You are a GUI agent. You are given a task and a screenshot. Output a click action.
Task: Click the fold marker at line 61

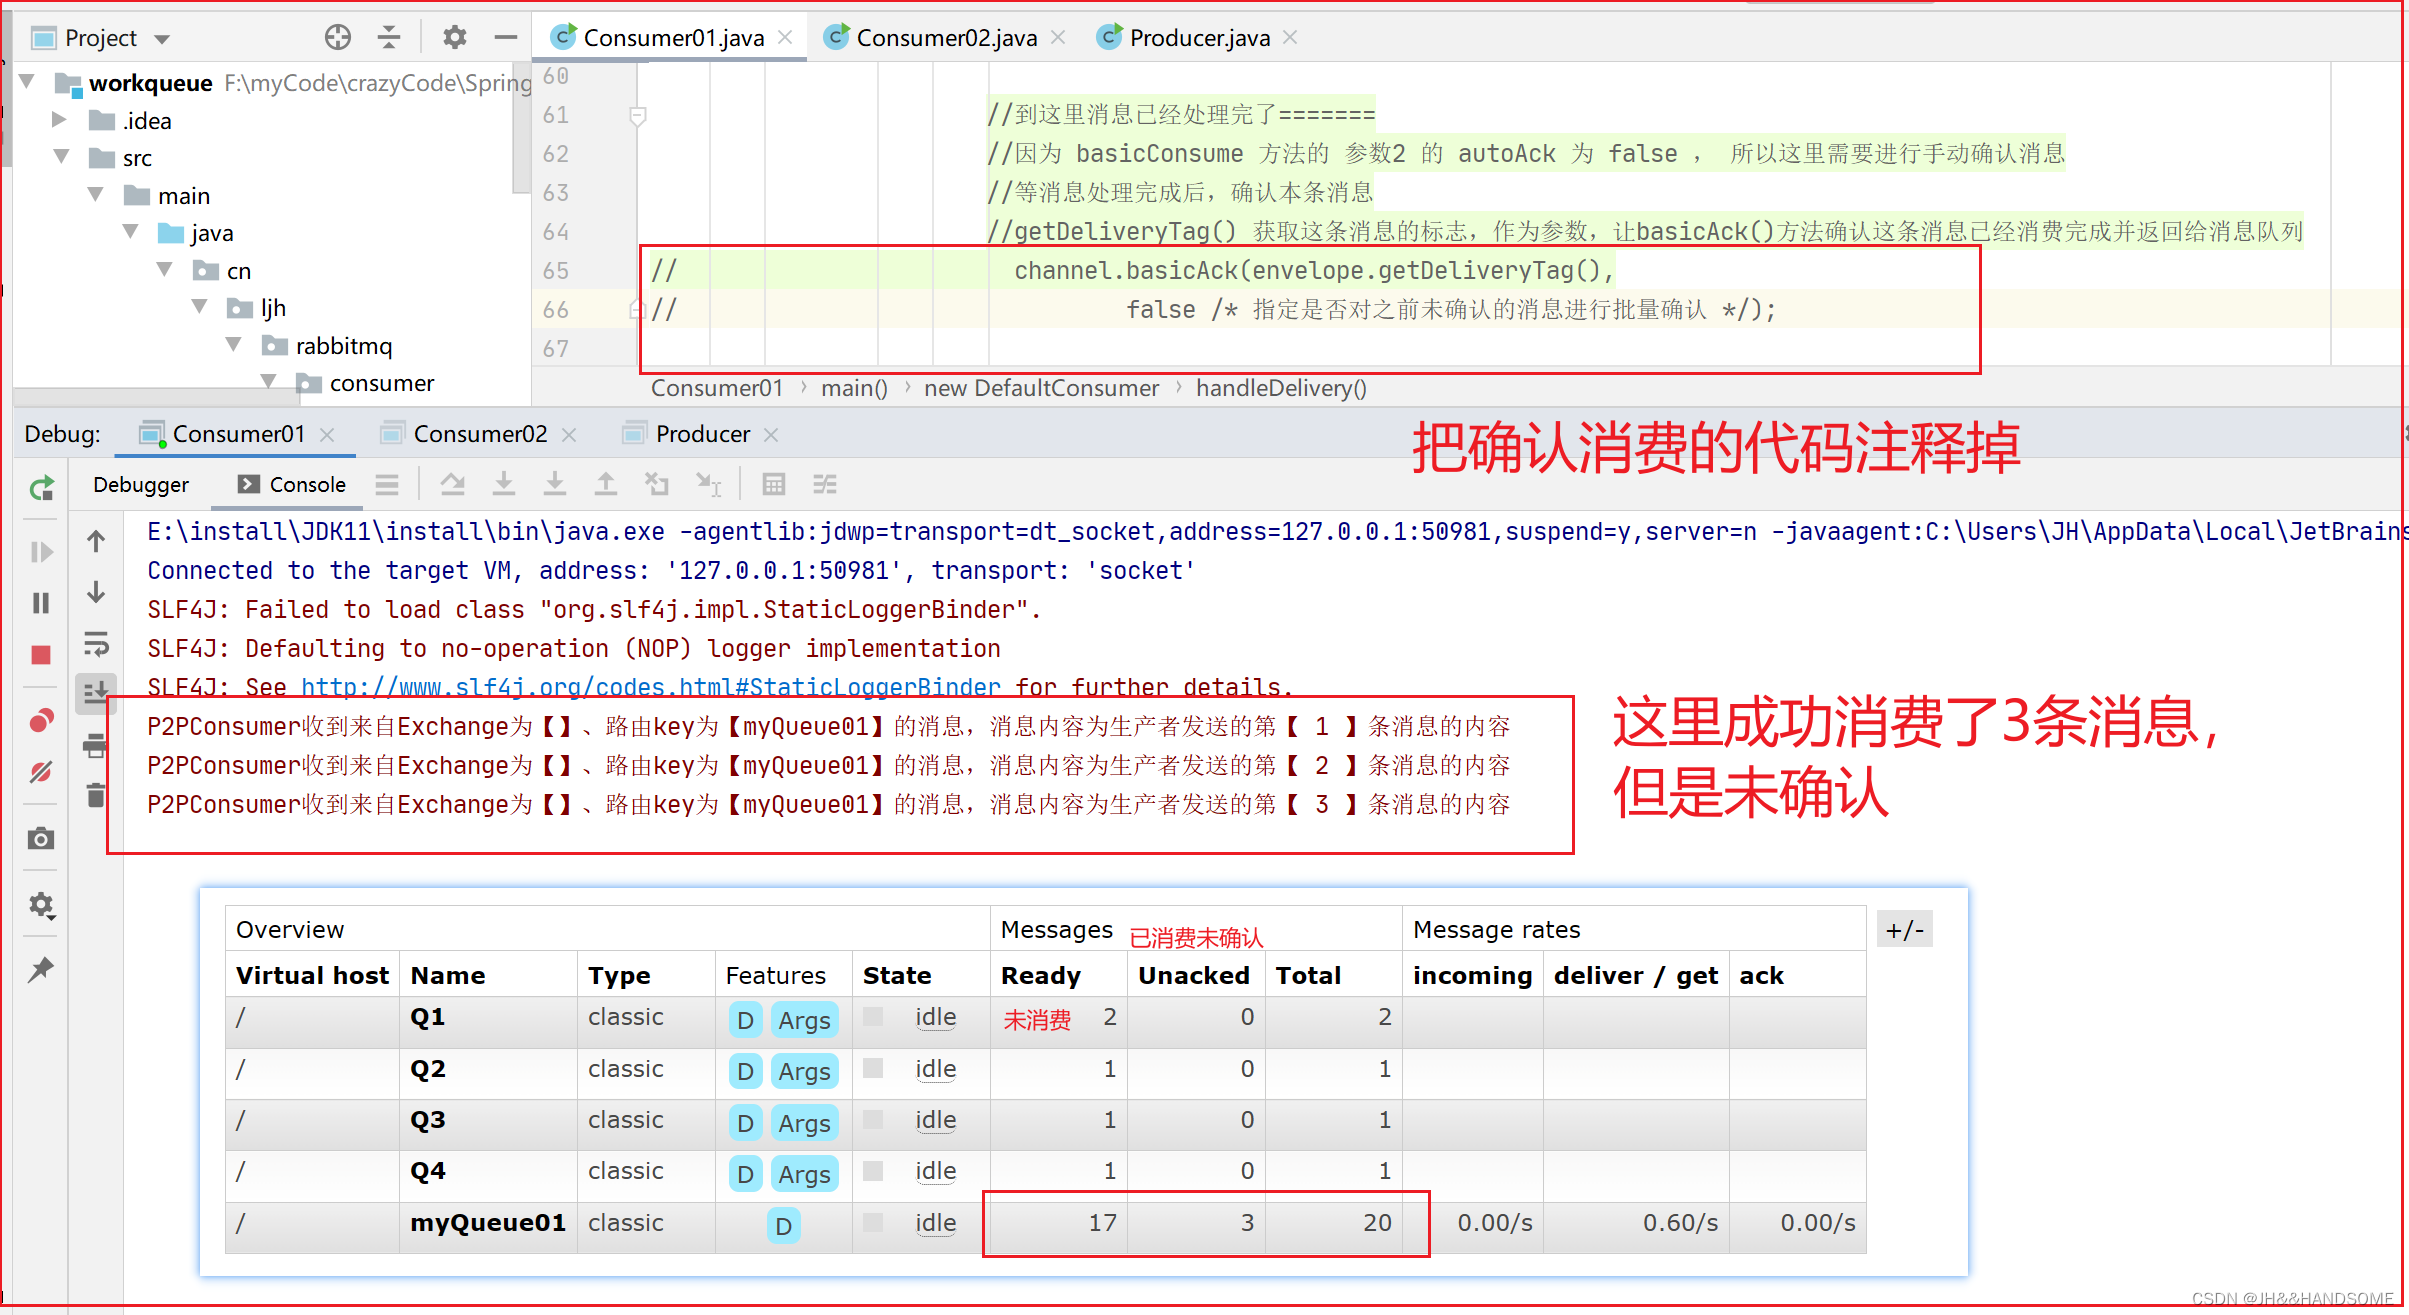(637, 117)
